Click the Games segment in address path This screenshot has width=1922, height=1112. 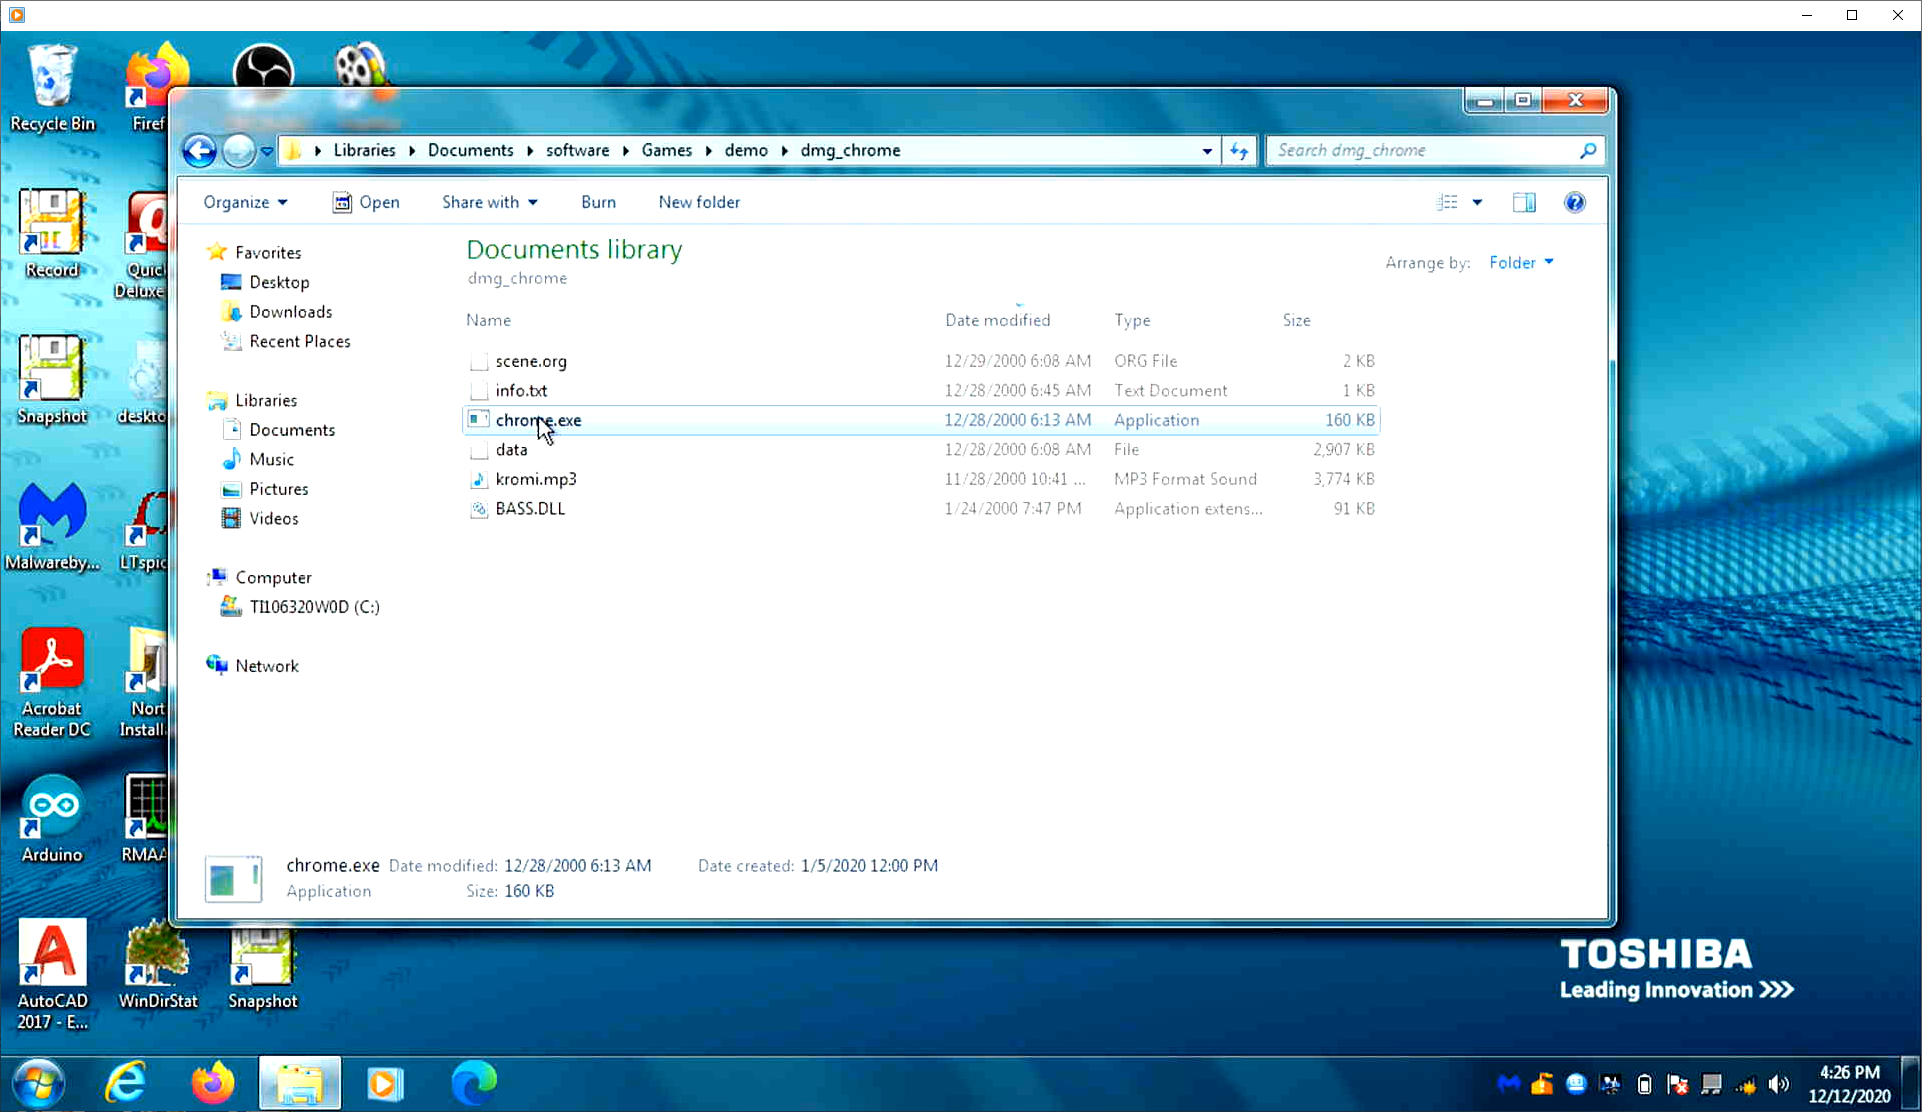[666, 150]
